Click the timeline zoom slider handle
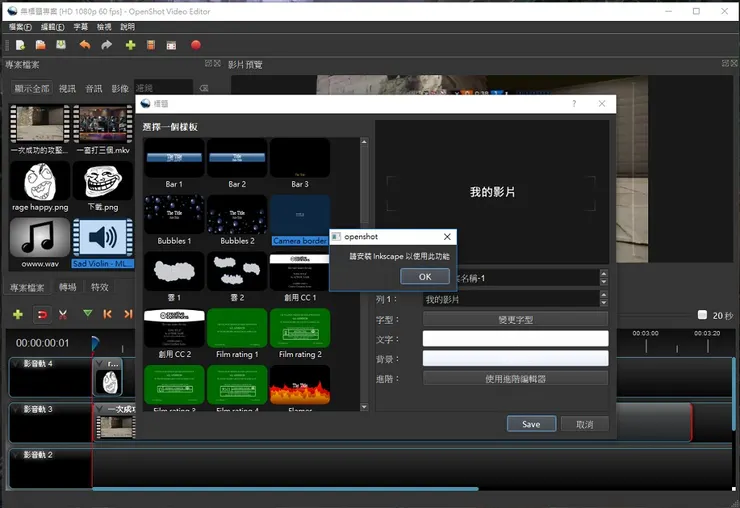Viewport: 740px width, 508px height. 702,314
